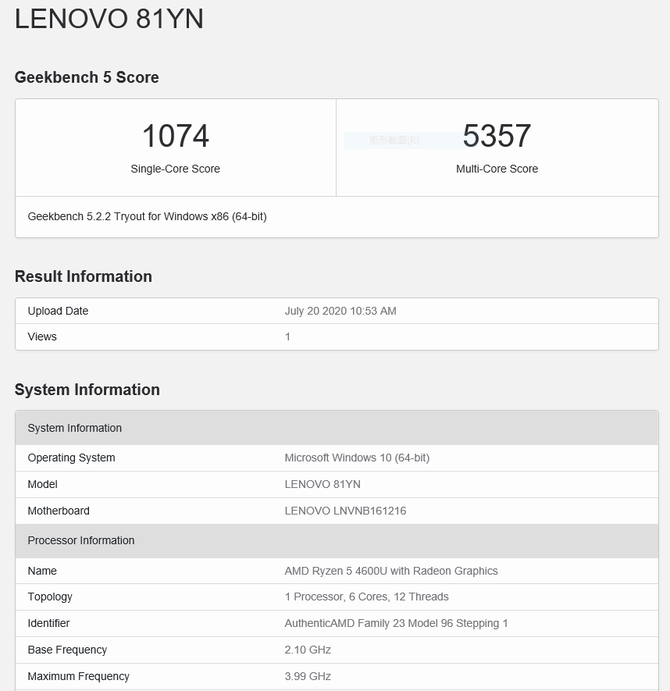Image resolution: width=670 pixels, height=691 pixels.
Task: Click the Multi-Core Score label
Action: [x=496, y=169]
